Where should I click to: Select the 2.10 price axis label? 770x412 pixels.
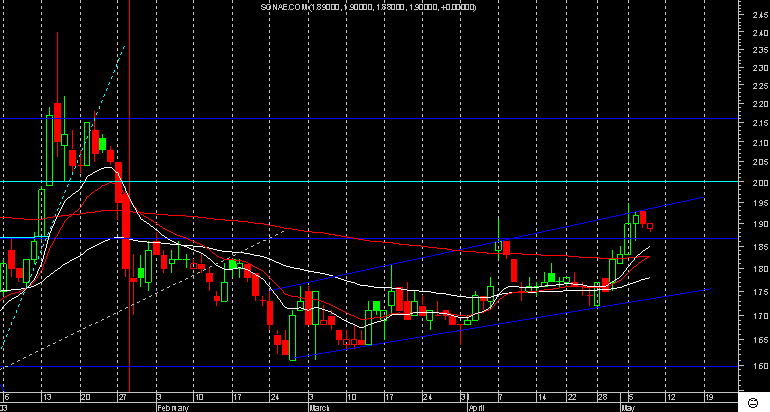tap(760, 143)
